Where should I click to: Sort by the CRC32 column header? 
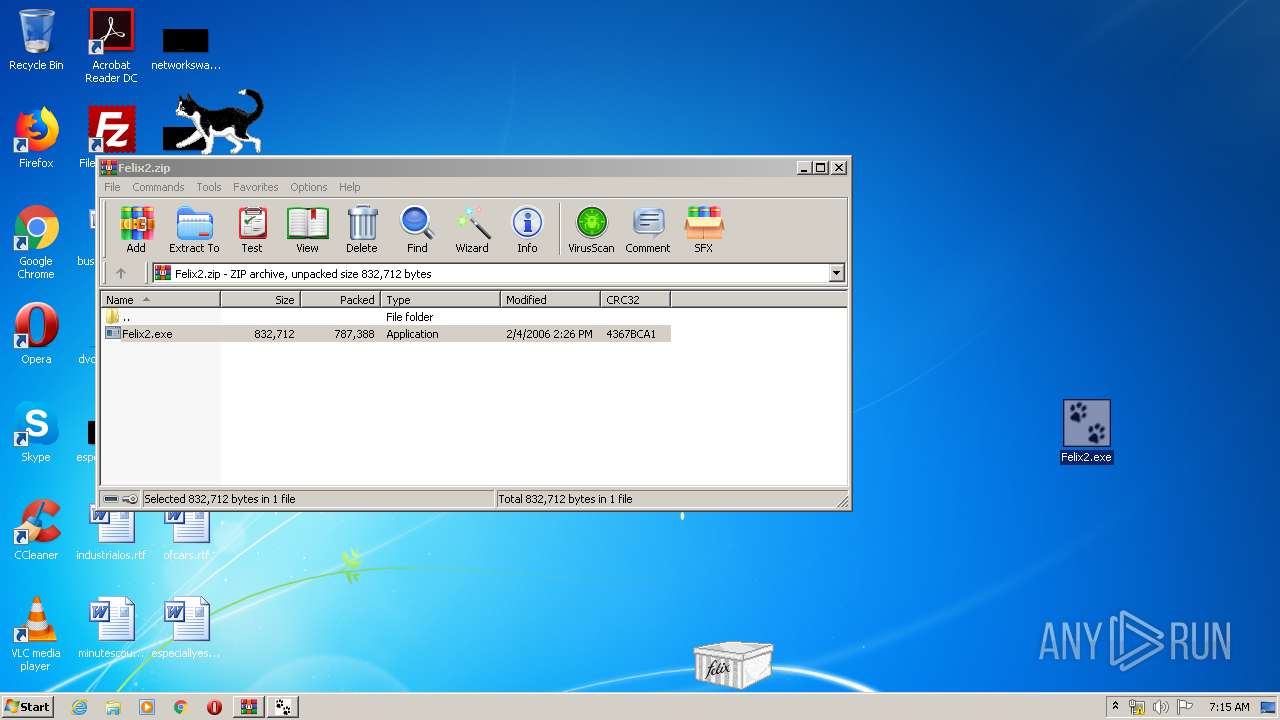[636, 300]
